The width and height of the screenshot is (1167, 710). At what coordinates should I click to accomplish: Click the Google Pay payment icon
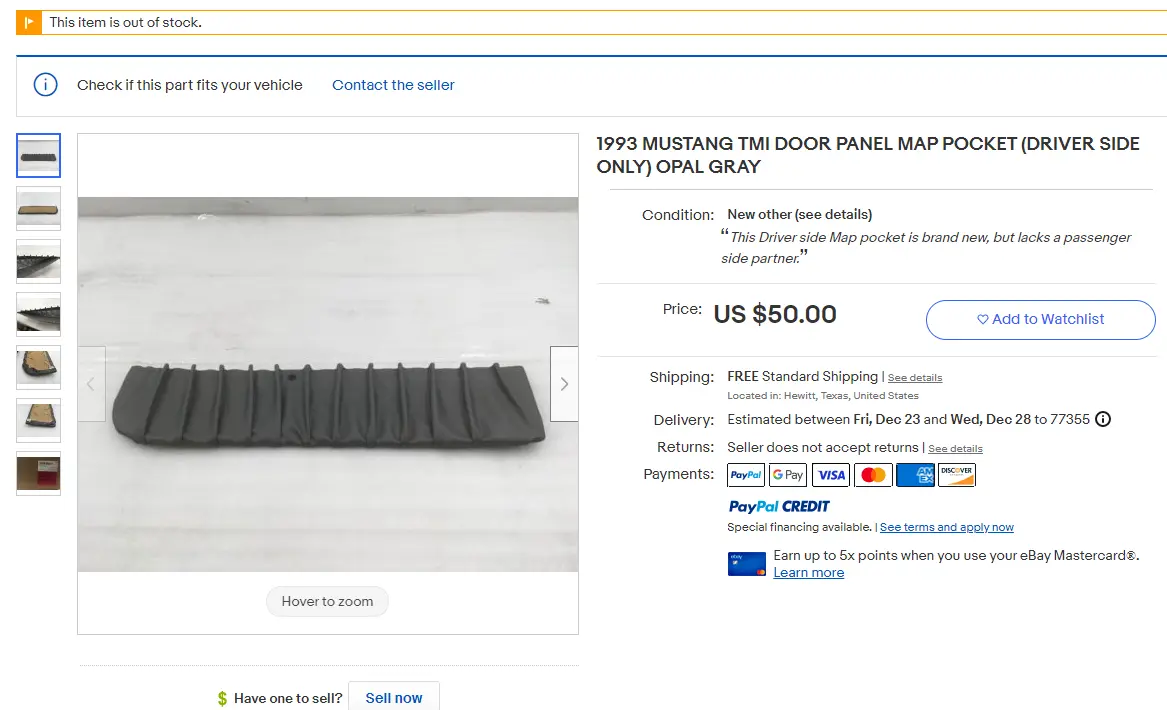788,475
